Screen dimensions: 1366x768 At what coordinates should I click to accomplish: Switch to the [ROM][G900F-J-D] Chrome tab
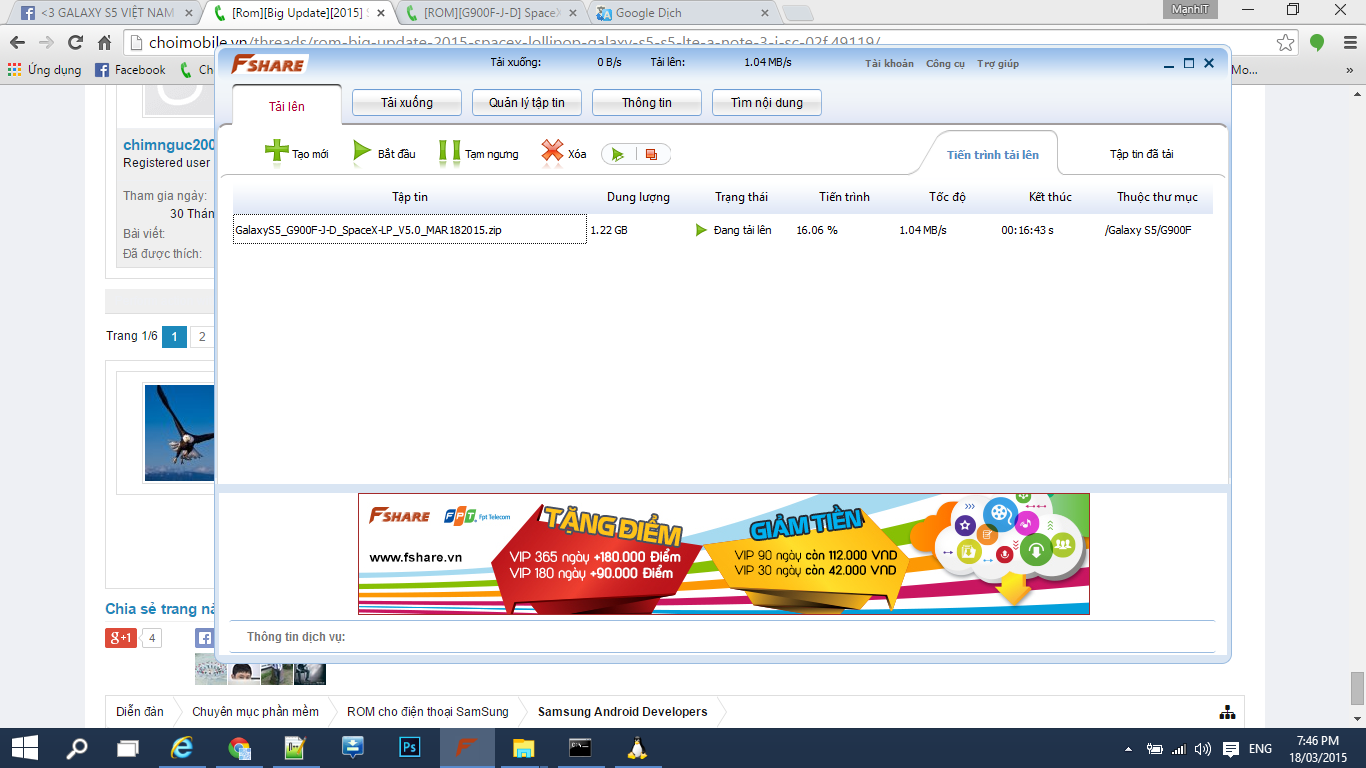[x=492, y=13]
